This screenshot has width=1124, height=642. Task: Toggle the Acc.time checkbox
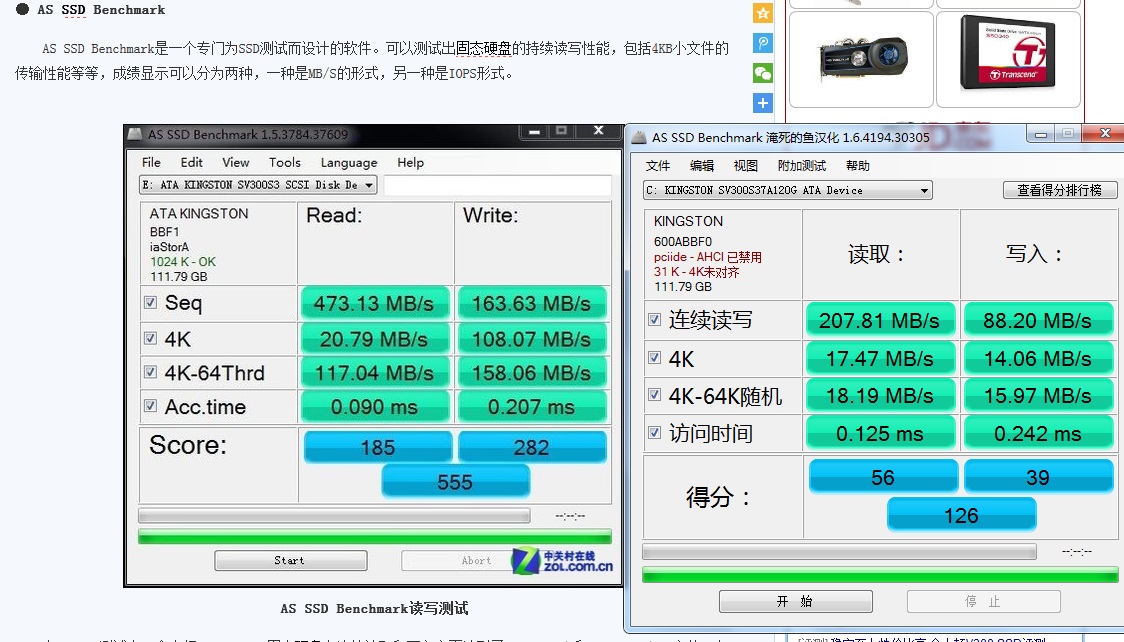pos(151,406)
